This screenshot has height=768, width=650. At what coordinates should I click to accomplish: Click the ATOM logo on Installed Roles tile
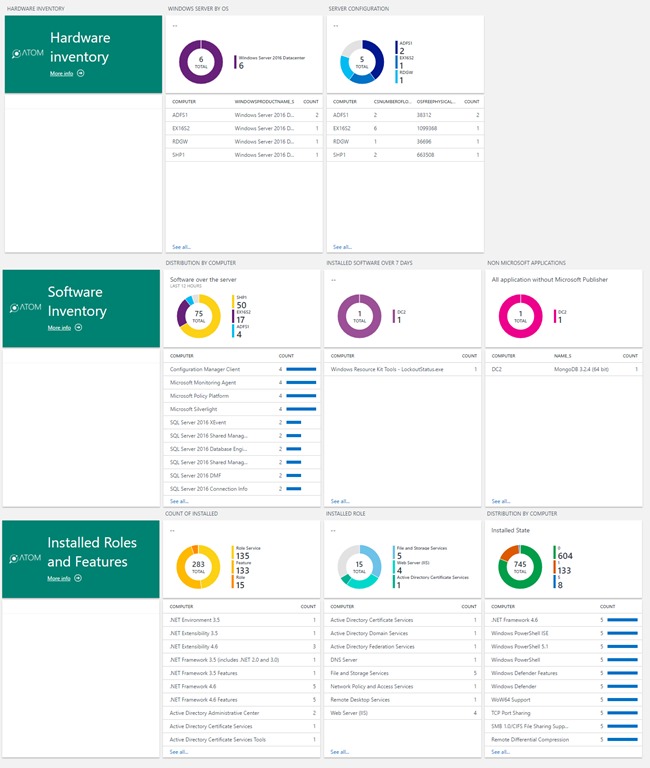tap(25, 558)
